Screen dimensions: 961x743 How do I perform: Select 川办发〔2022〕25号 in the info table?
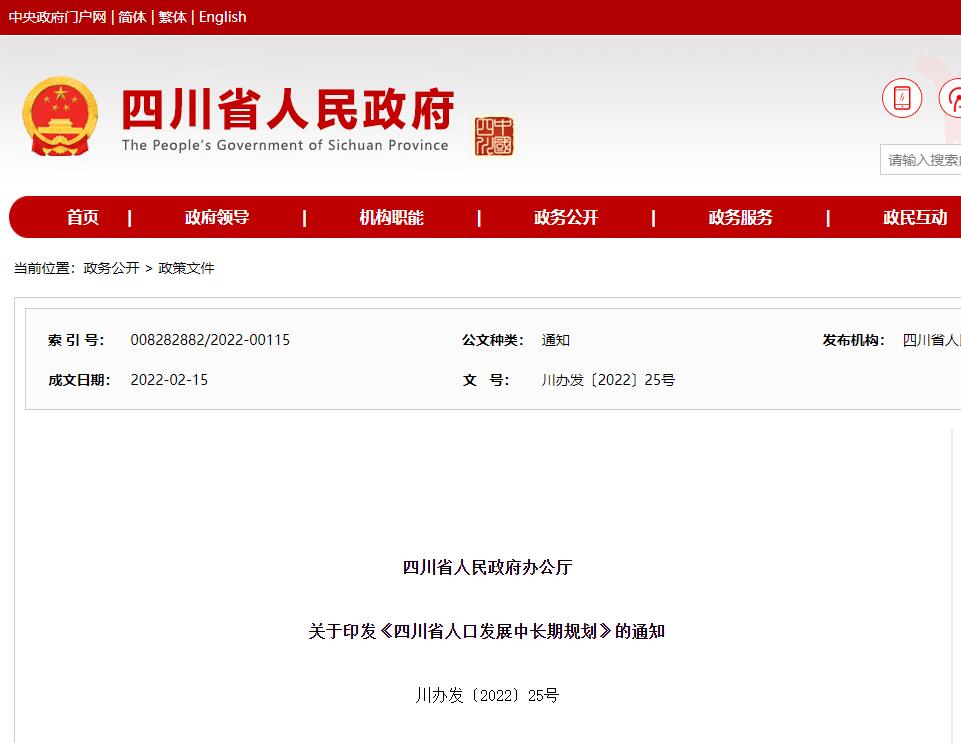click(x=608, y=379)
